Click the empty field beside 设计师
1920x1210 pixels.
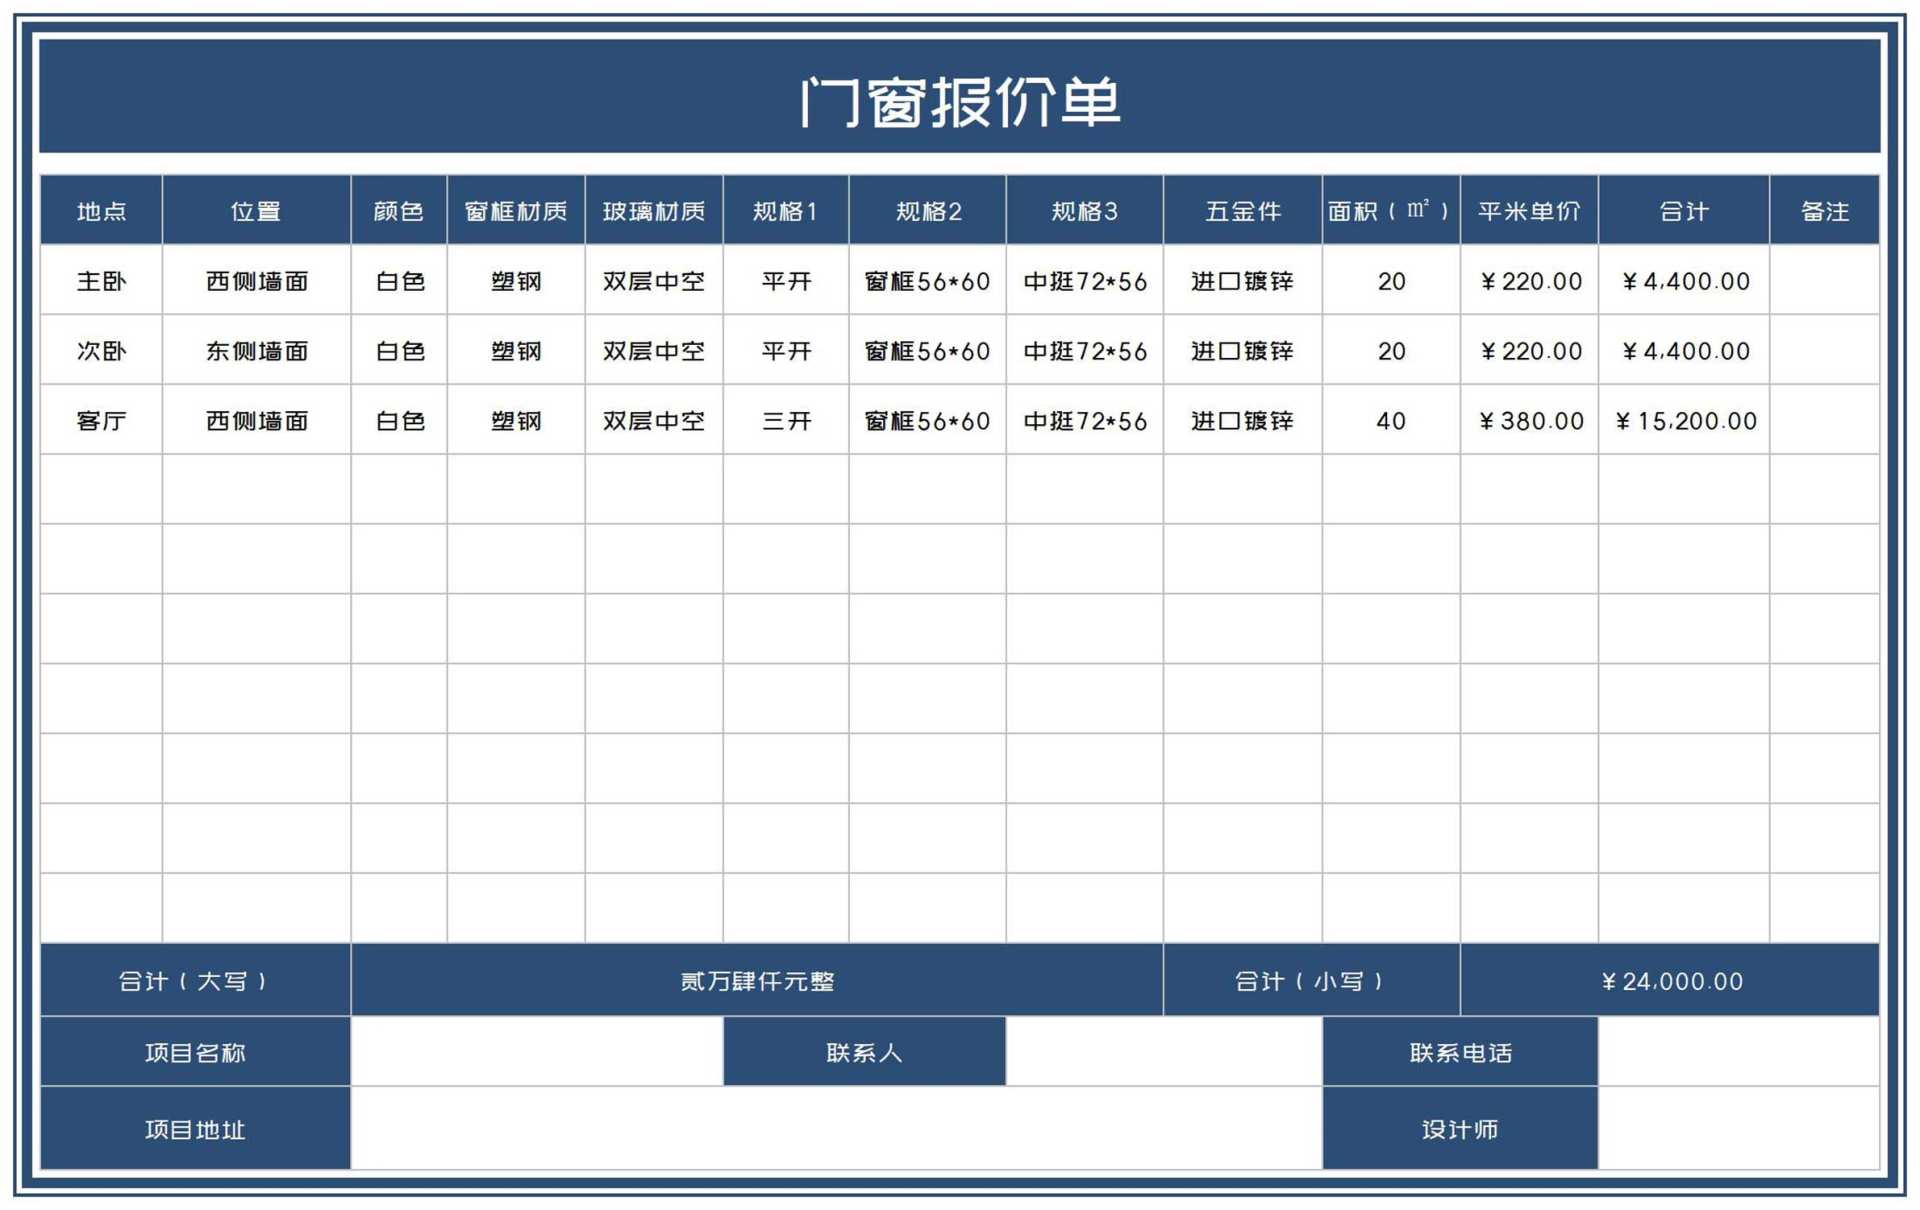tap(1739, 1128)
